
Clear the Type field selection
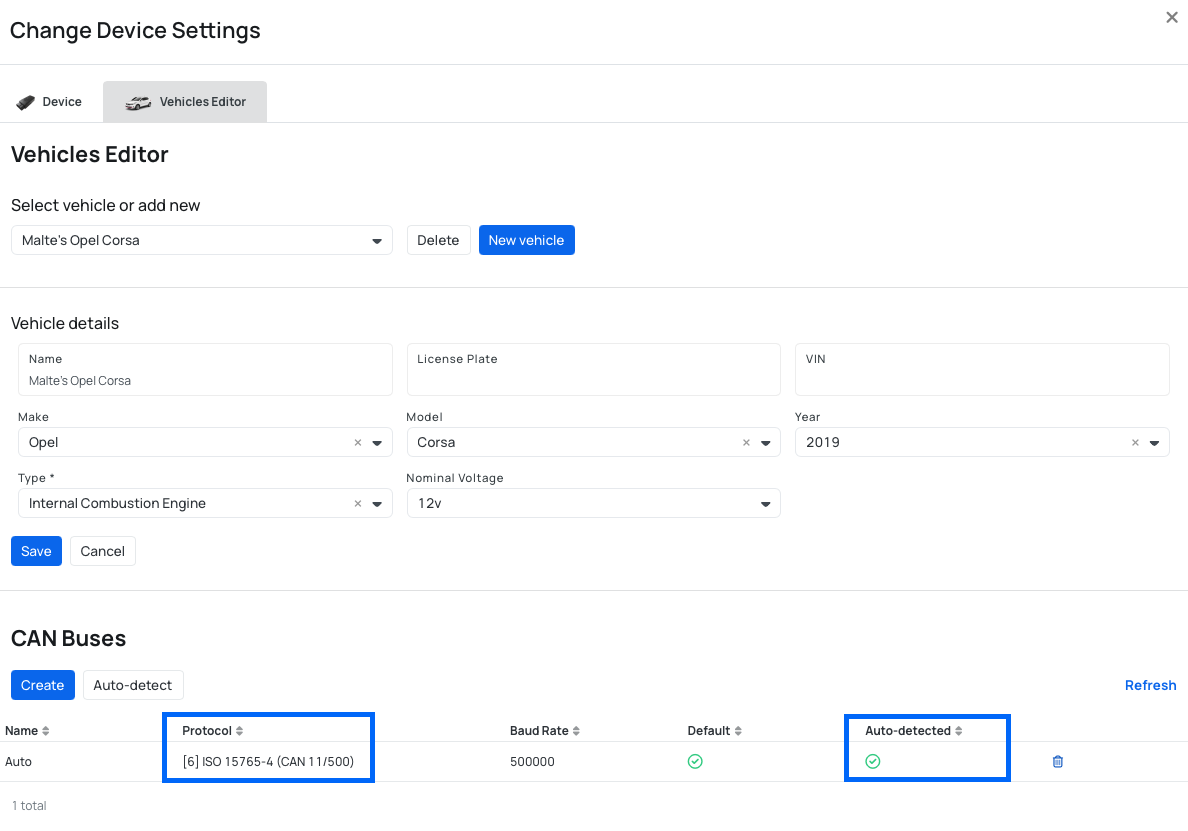358,504
